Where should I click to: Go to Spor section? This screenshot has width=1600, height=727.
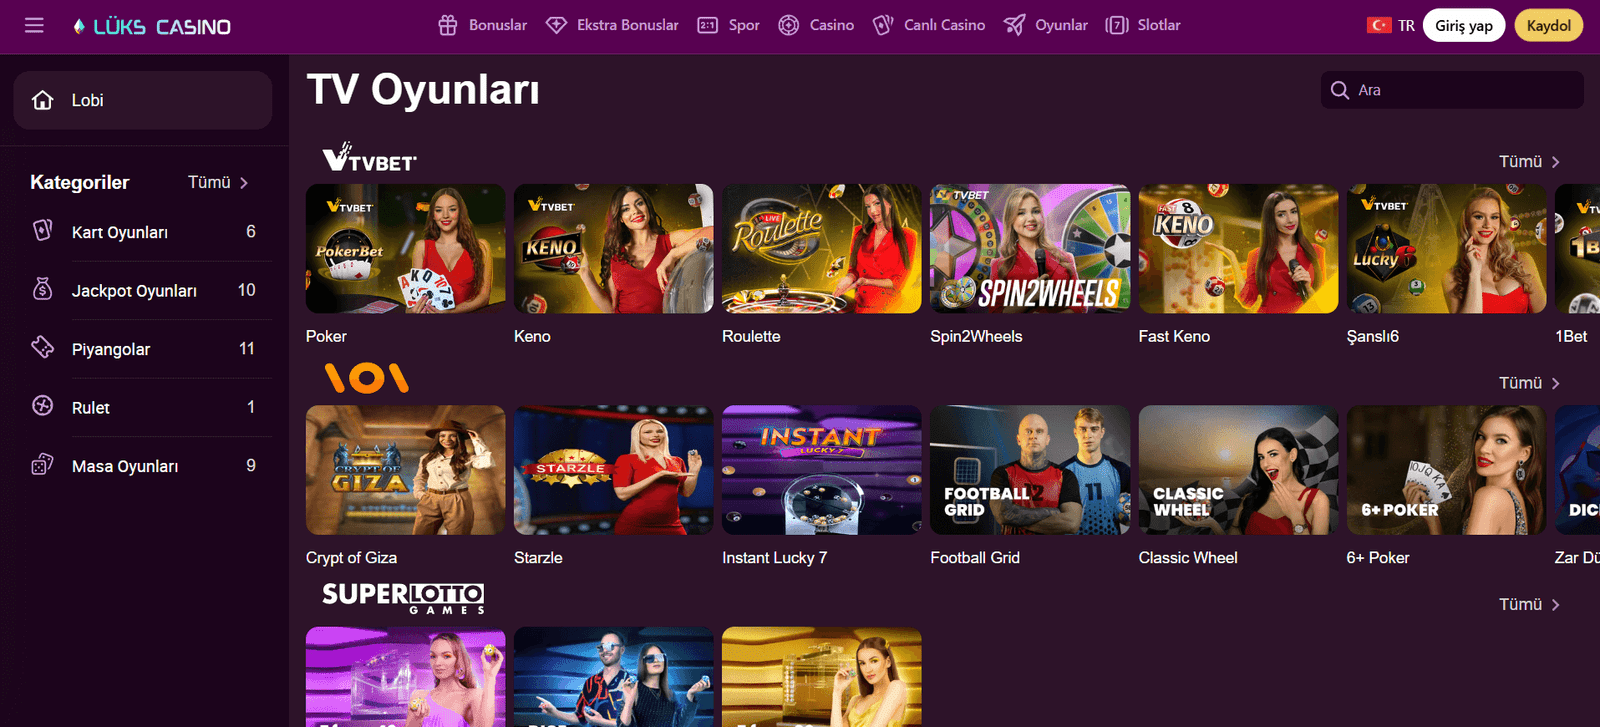click(x=728, y=26)
